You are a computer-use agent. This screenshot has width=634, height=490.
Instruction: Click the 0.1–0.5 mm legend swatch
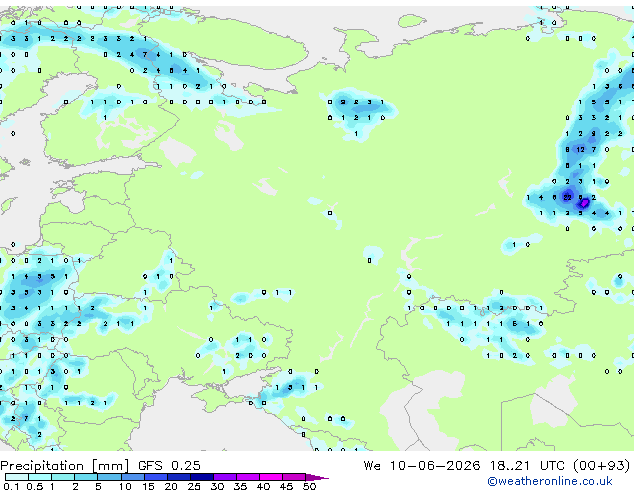[17, 477]
